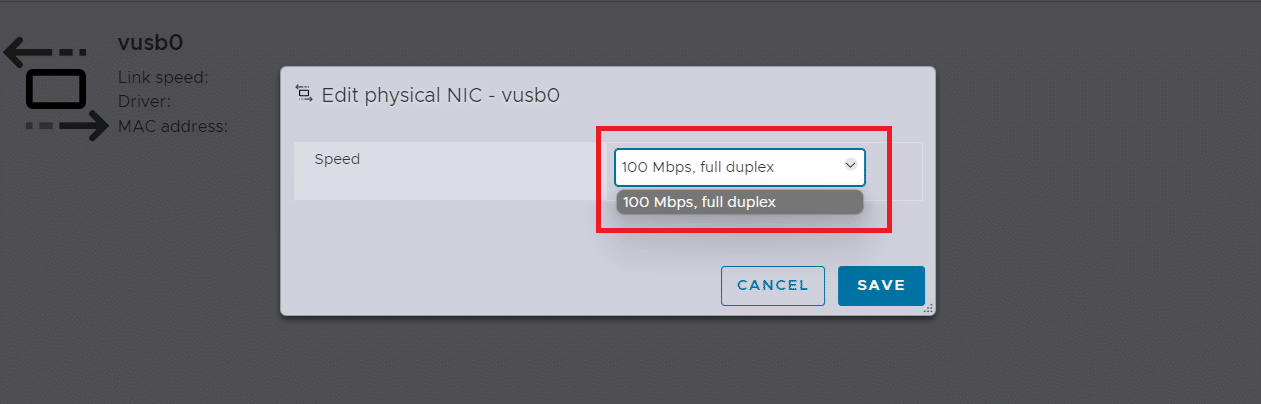Click the rectangle at the NIC icon's center
Image resolution: width=1261 pixels, height=404 pixels.
56,89
